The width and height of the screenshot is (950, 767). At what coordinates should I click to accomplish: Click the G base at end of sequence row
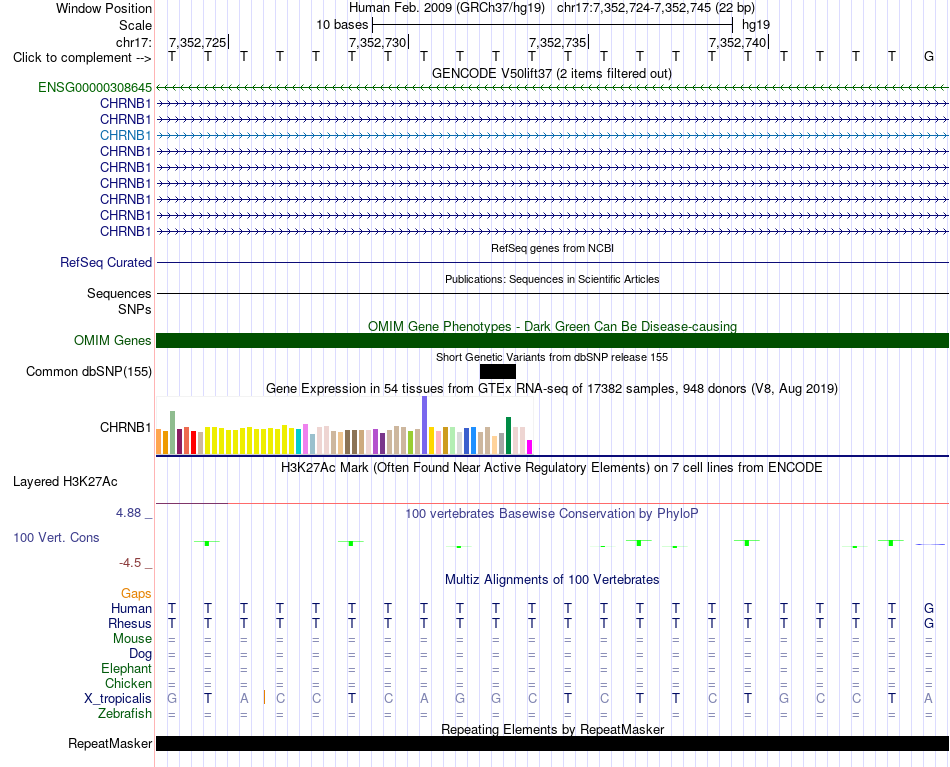(x=928, y=57)
